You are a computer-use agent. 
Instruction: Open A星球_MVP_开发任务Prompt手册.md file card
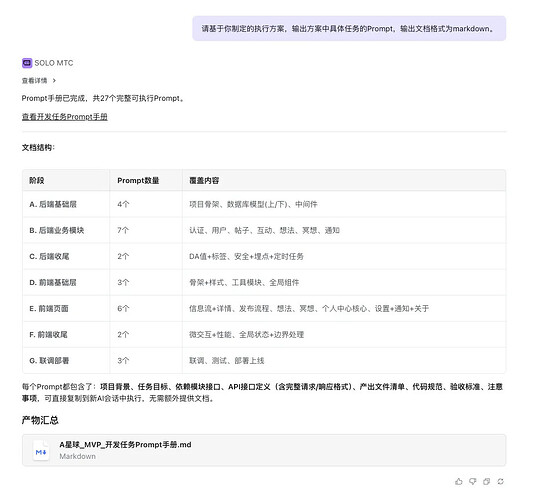[x=264, y=450]
